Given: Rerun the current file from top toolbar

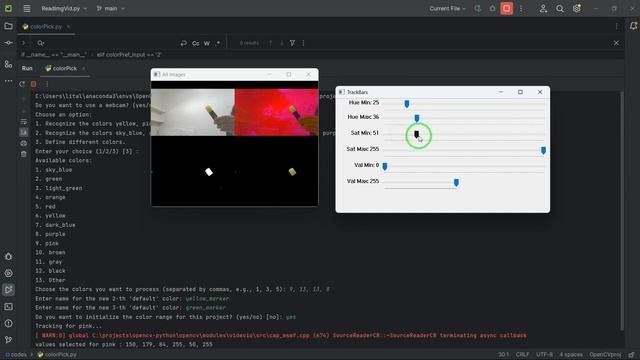Looking at the screenshot, I should point(478,8).
